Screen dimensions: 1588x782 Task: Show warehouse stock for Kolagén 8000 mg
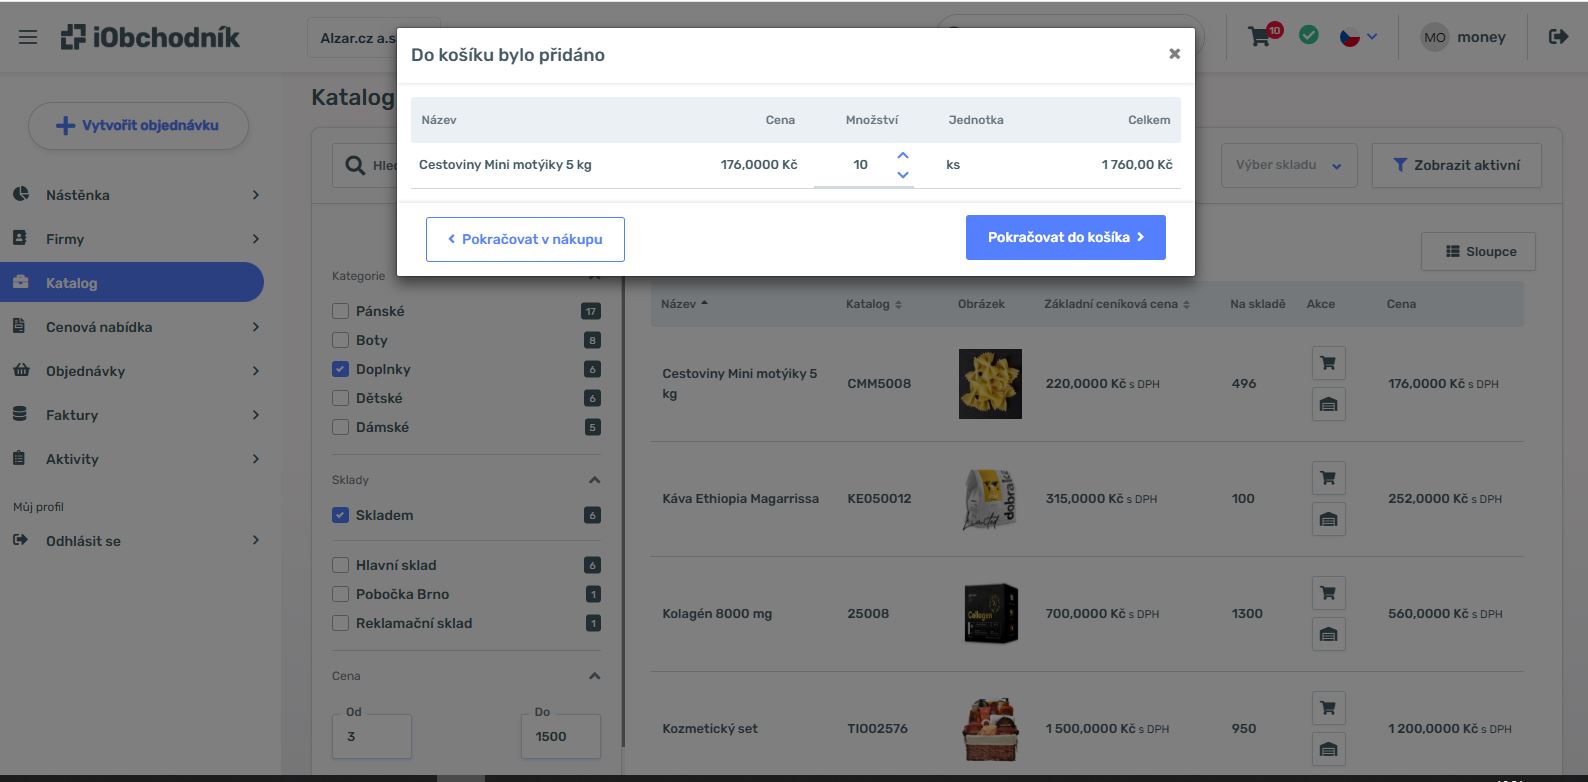pyautogui.click(x=1328, y=634)
